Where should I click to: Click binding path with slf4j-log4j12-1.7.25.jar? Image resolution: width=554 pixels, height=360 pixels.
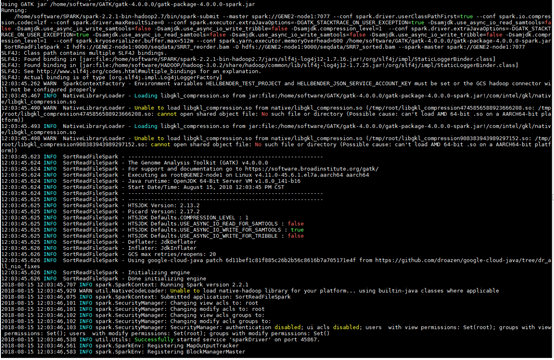pos(299,65)
